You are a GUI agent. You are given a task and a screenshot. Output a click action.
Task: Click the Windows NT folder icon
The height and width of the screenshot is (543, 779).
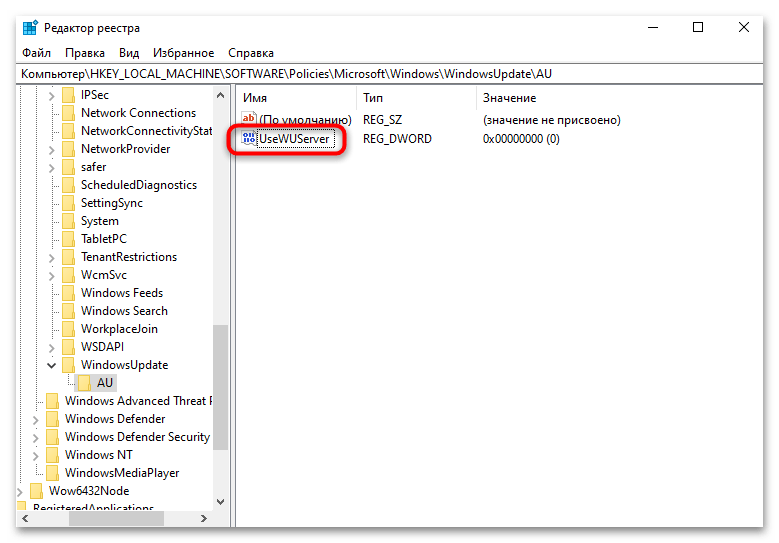[53, 455]
